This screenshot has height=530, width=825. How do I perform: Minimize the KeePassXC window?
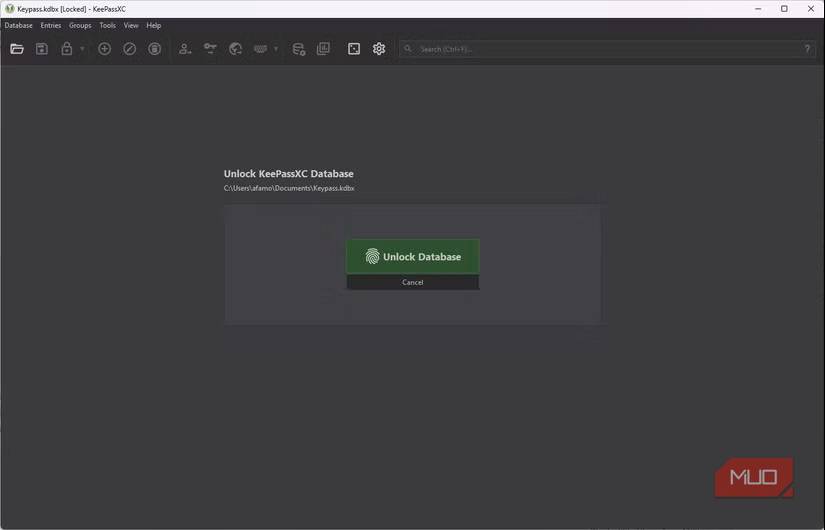758,9
